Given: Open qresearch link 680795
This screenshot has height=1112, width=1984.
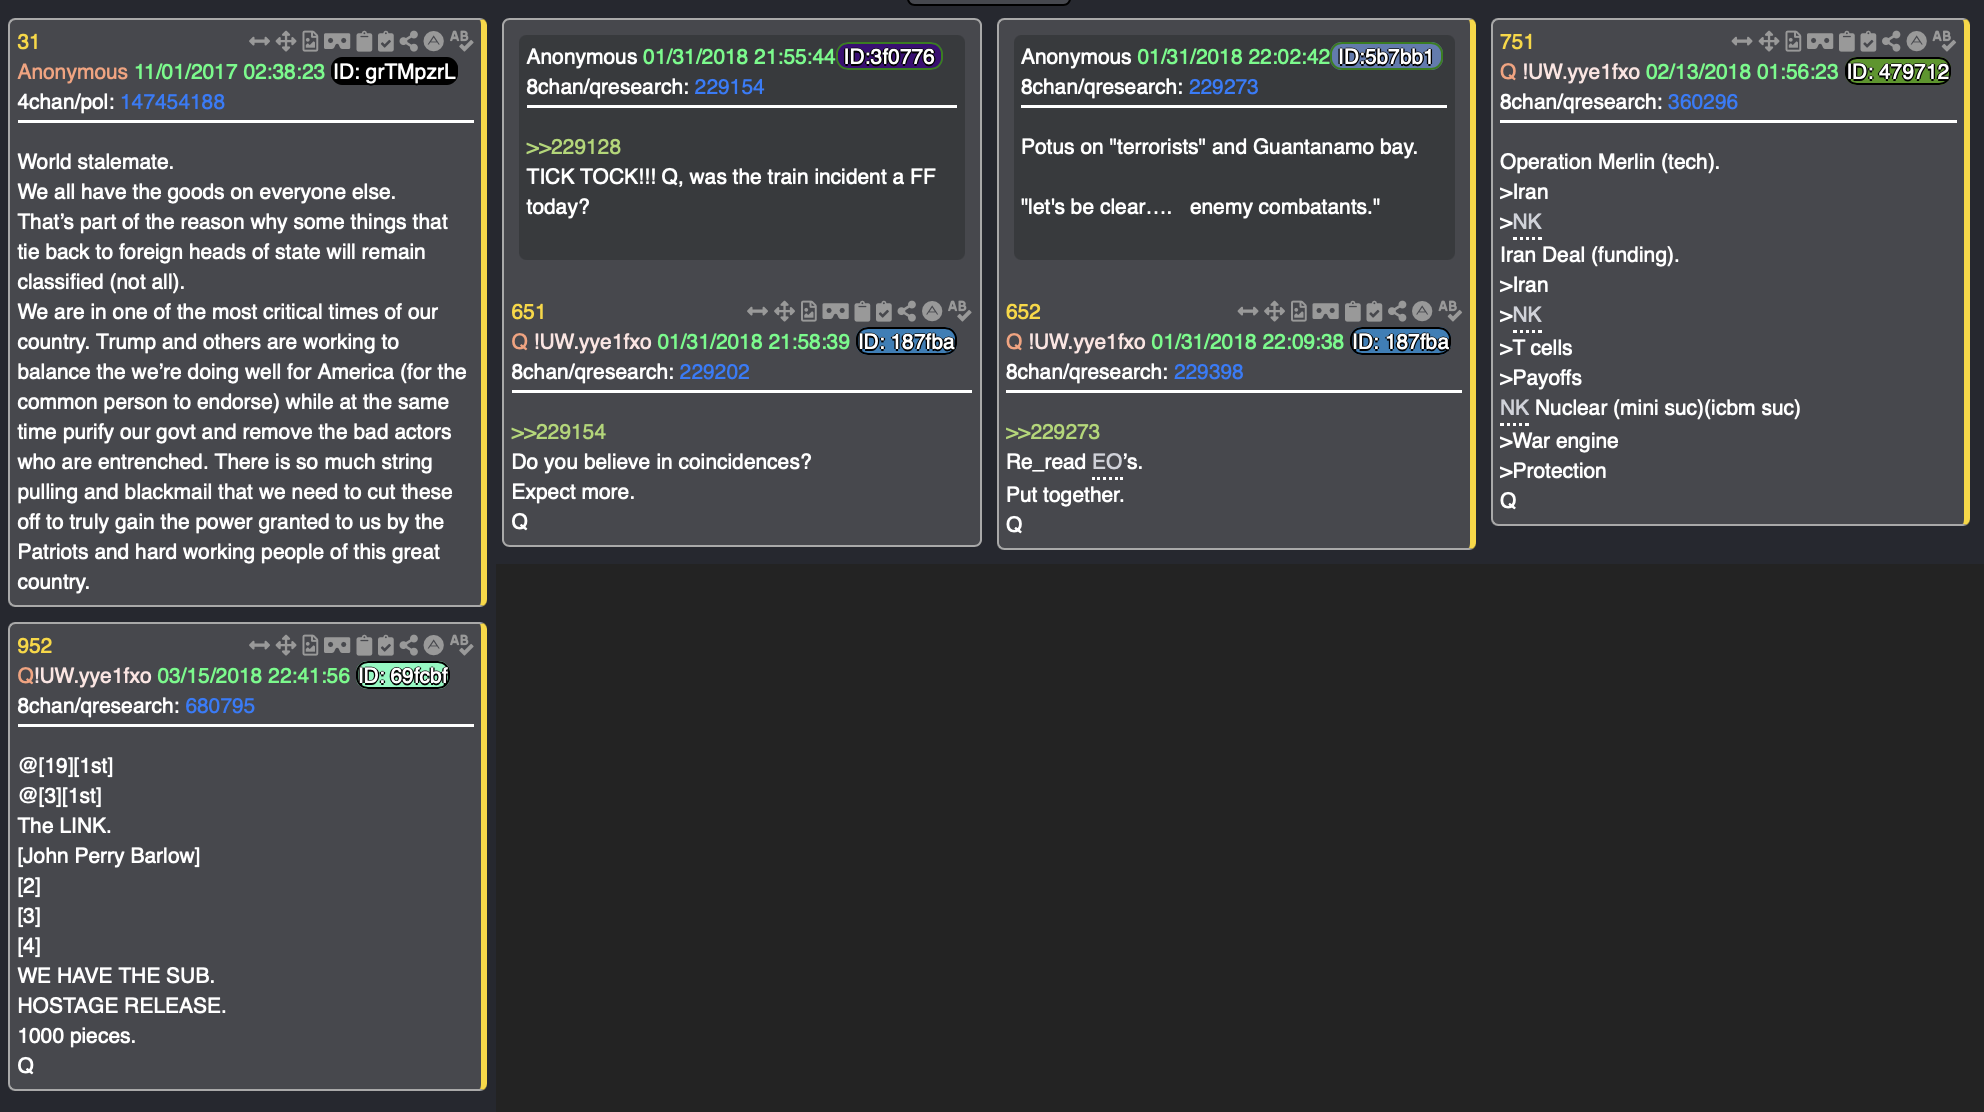Looking at the screenshot, I should click(x=220, y=706).
